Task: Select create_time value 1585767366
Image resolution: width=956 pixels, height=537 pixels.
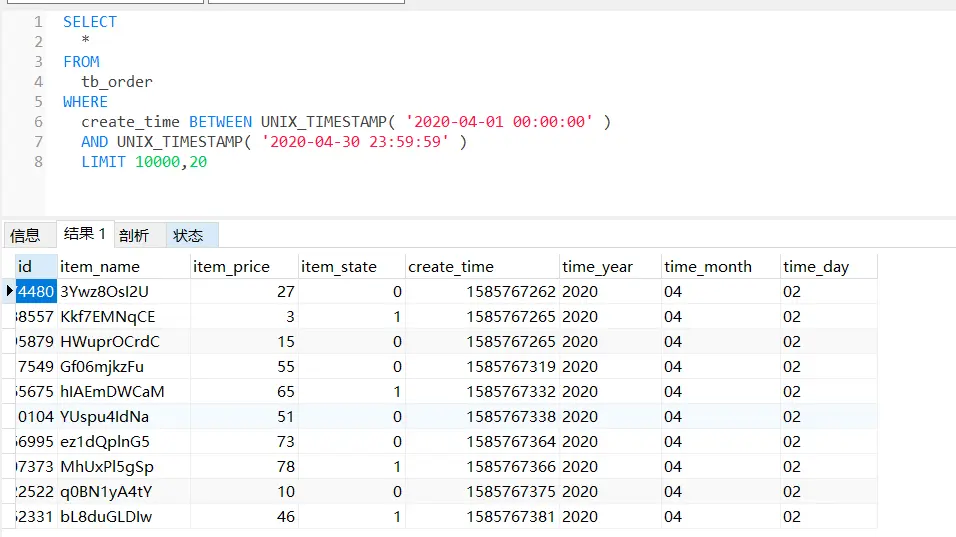Action: tap(482, 467)
